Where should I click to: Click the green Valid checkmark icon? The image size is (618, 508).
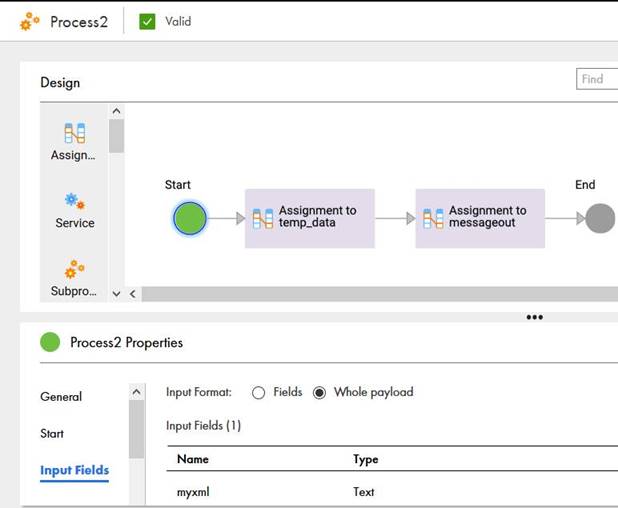(x=147, y=22)
